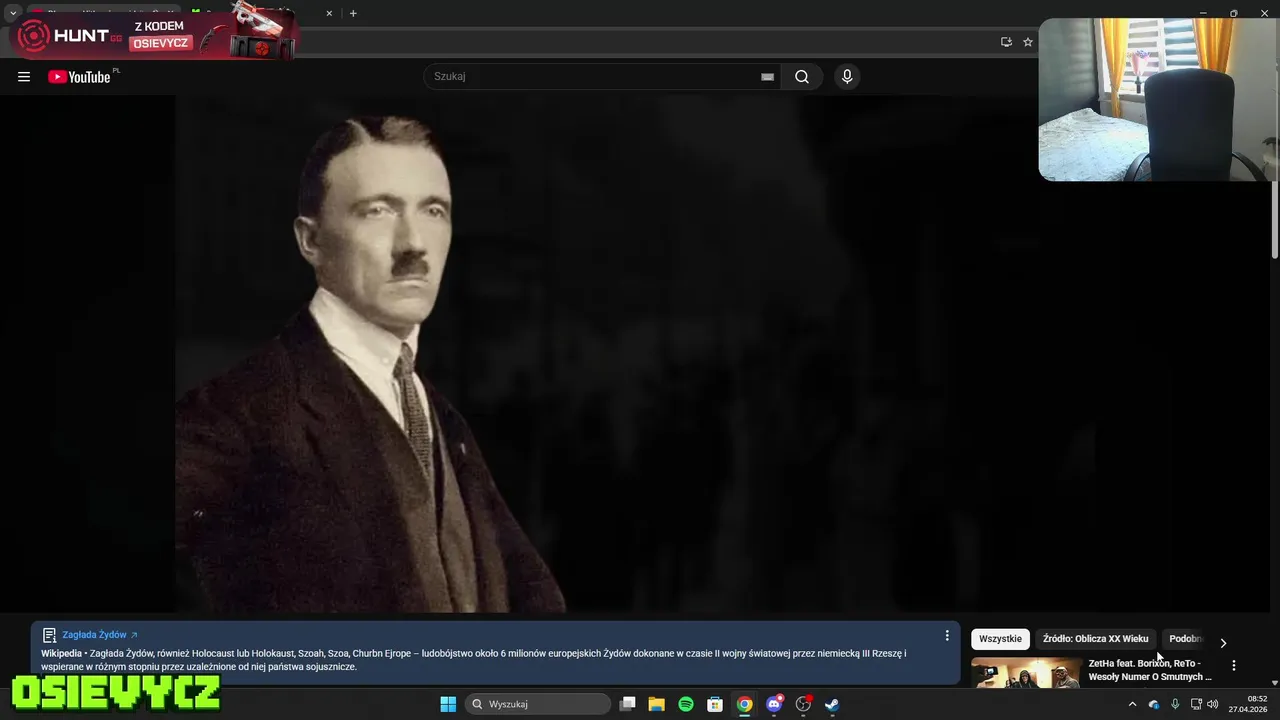Start voice search with the microphone icon
1280x720 pixels.
[847, 77]
